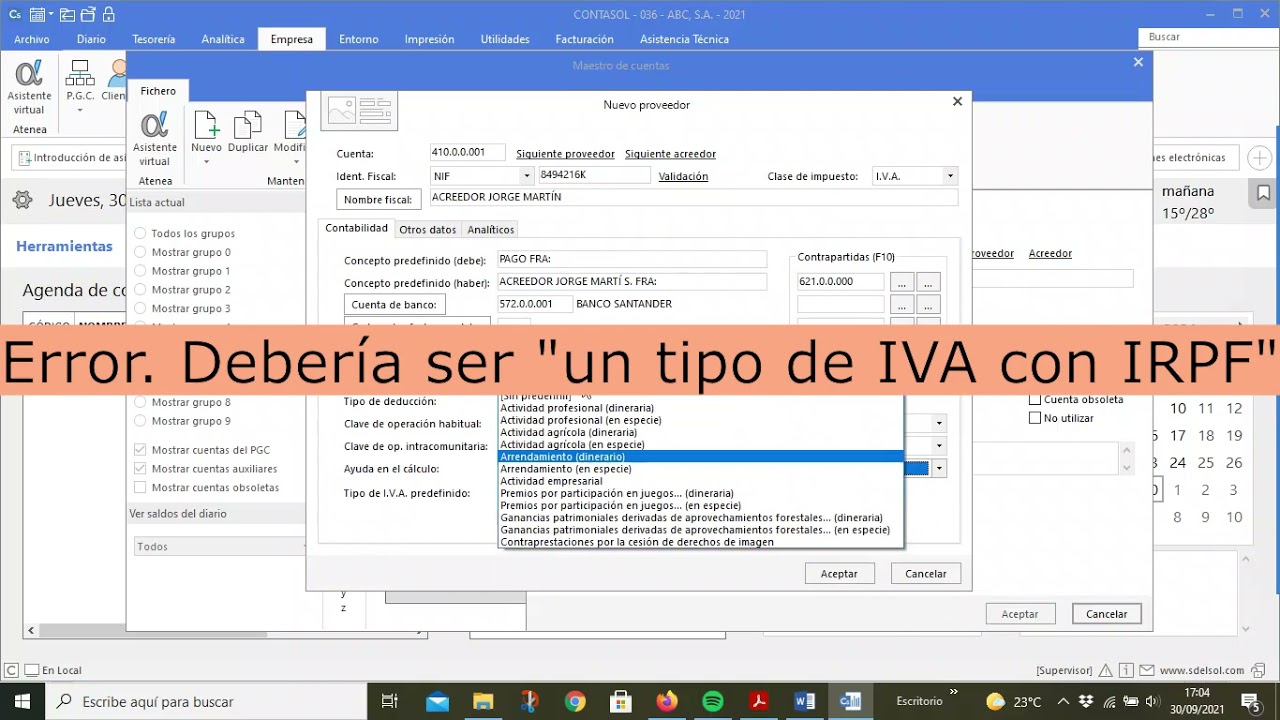Open the Ident. Fiscal NIF dropdown
The height and width of the screenshot is (720, 1280).
pyautogui.click(x=527, y=176)
